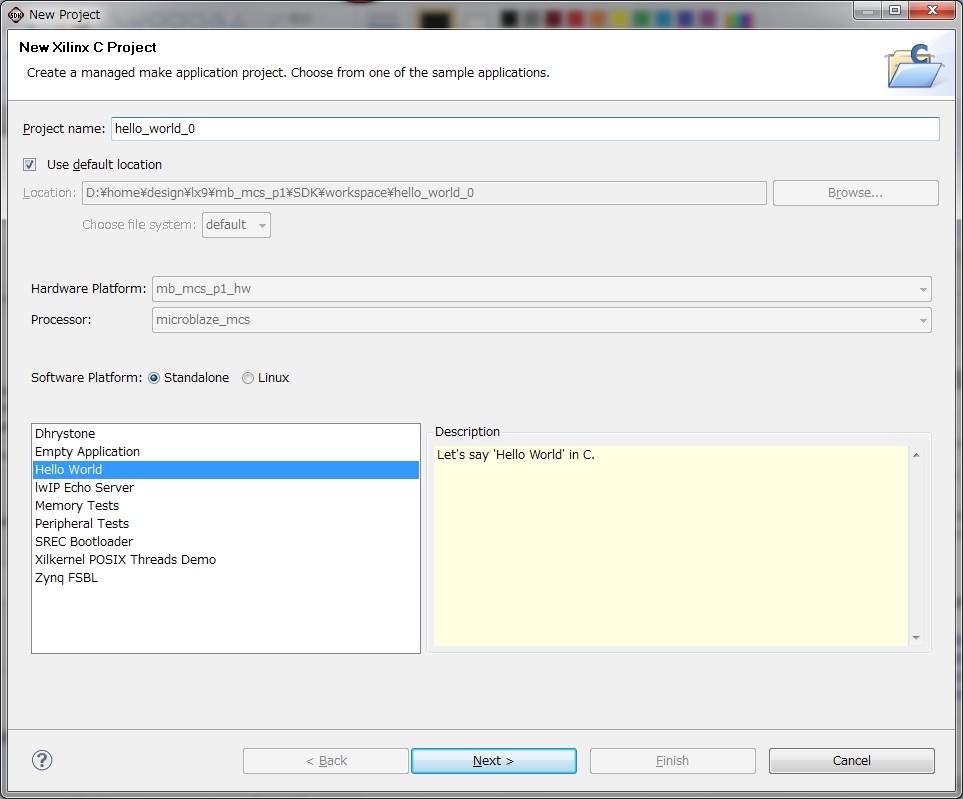963x799 pixels.
Task: Toggle the Use default location checkbox
Action: tap(29, 165)
